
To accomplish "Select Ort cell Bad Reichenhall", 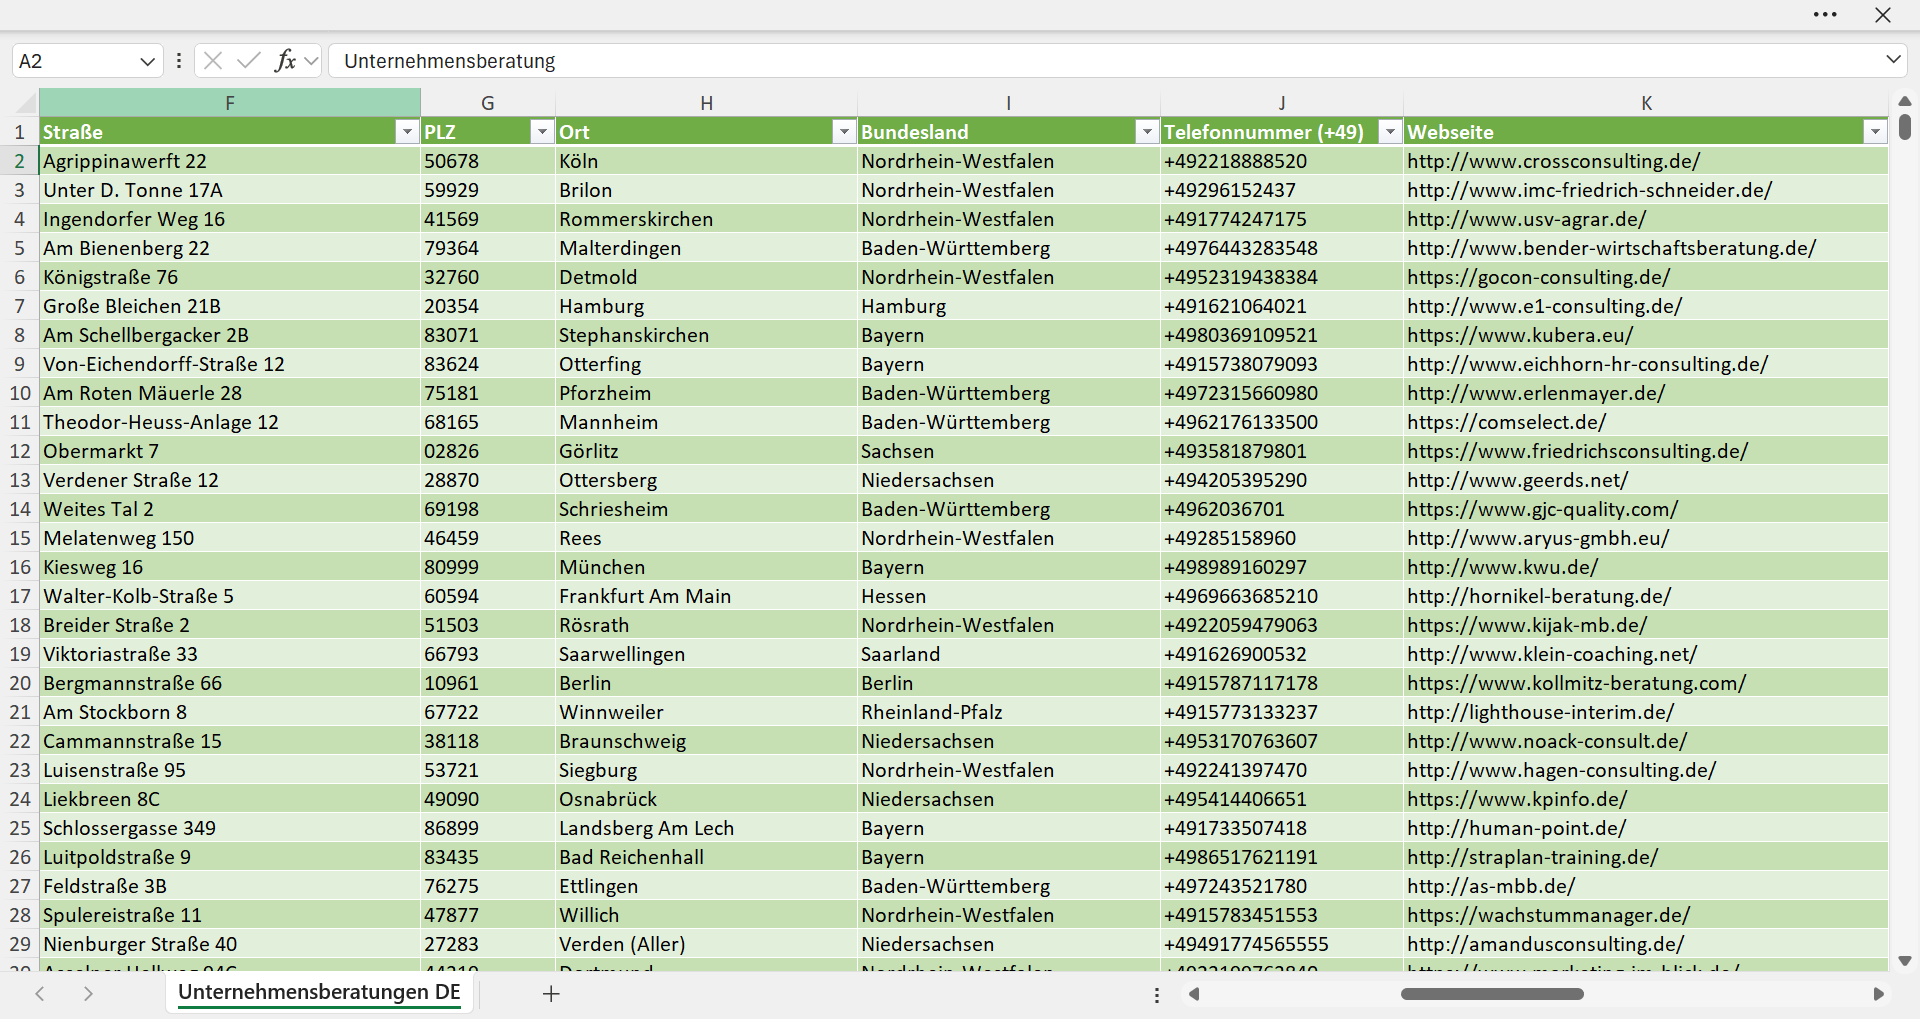I will (x=706, y=857).
